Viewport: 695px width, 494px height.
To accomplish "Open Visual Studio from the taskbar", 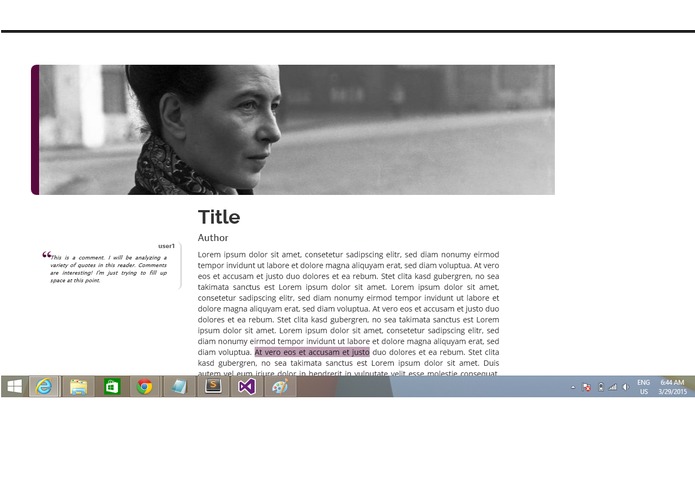I will [246, 386].
